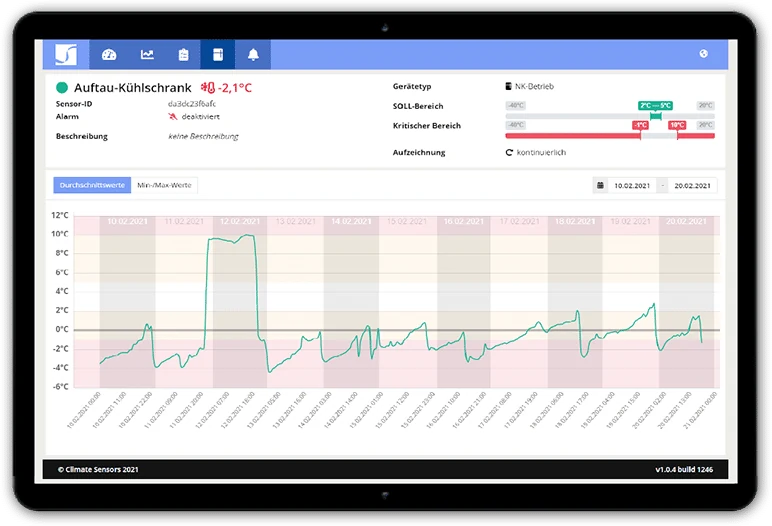
Task: Click the globe language icon
Action: (704, 54)
